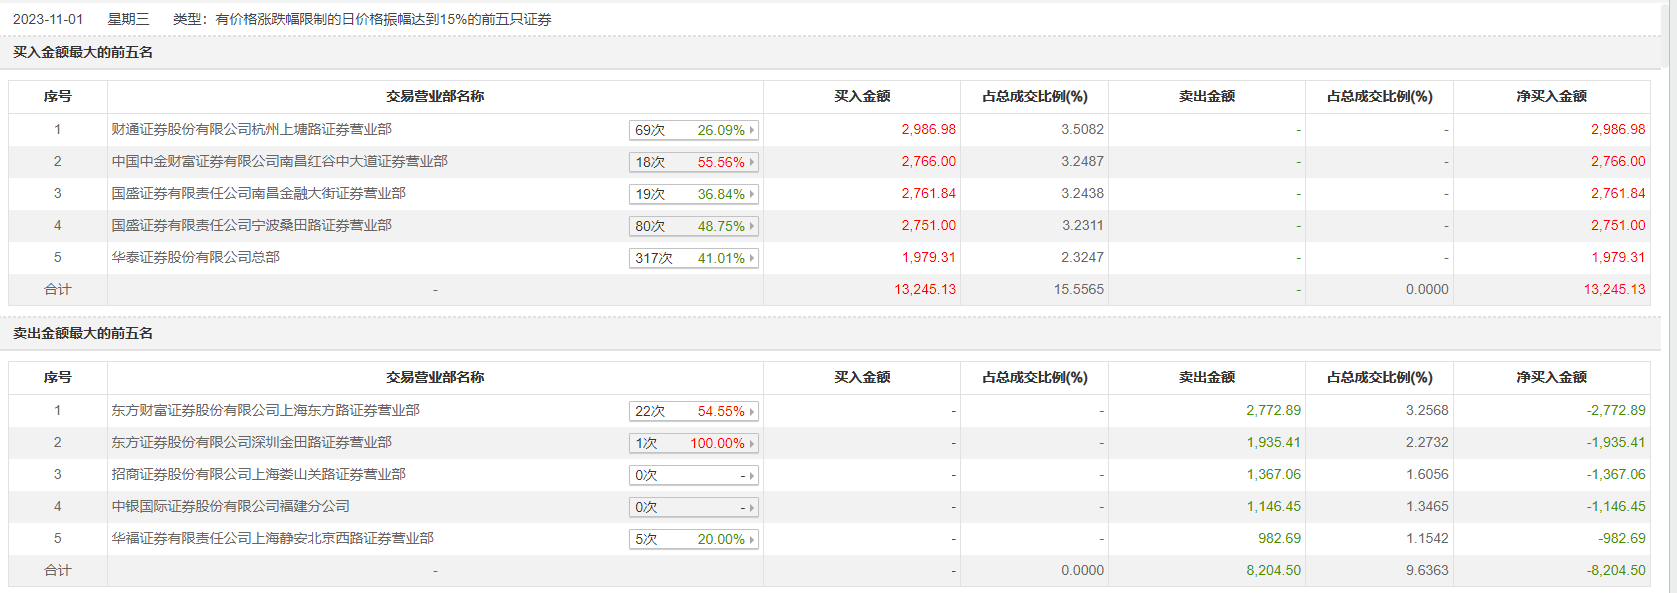The height and width of the screenshot is (593, 1677).
Task: Expand the 80次 48.75% stats box
Action: 693,226
